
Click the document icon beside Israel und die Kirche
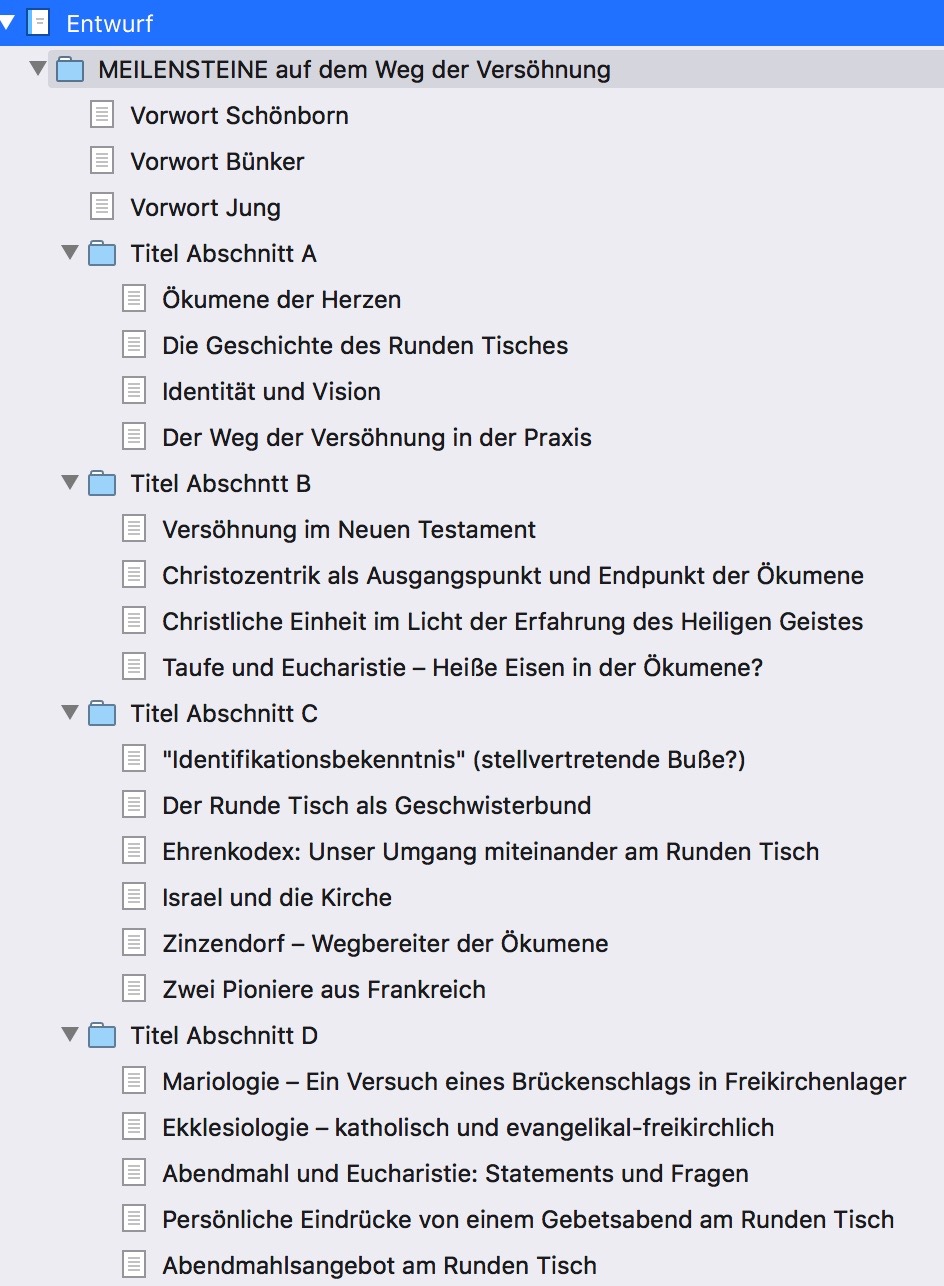[x=134, y=897]
